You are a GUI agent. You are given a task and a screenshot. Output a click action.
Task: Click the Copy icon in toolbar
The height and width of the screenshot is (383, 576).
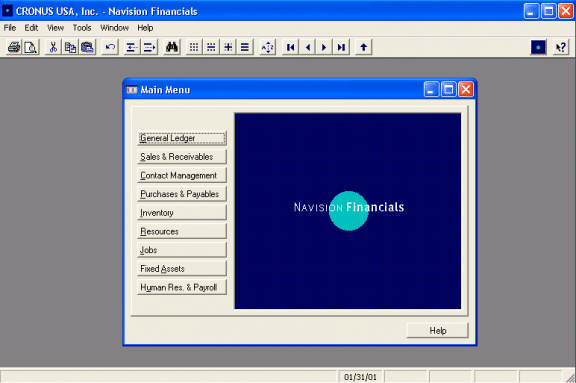point(70,47)
